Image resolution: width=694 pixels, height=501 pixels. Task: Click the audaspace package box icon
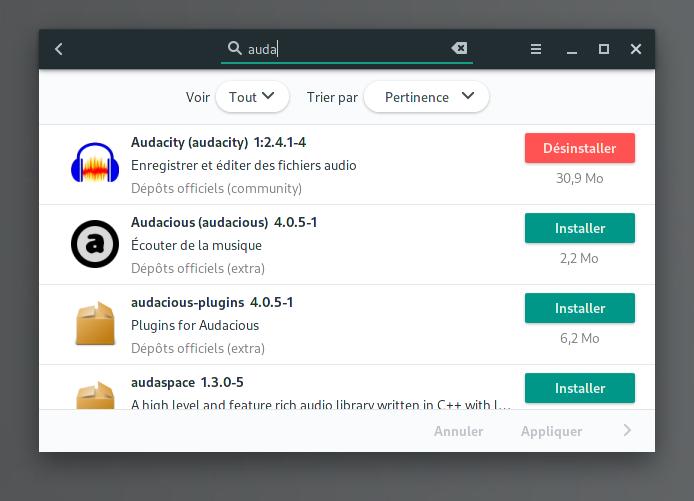(x=95, y=395)
